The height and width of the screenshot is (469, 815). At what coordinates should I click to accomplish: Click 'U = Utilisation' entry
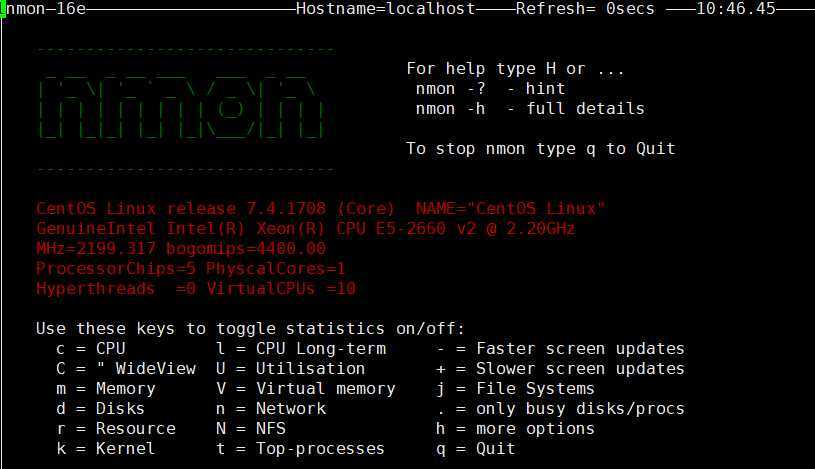[x=291, y=369]
